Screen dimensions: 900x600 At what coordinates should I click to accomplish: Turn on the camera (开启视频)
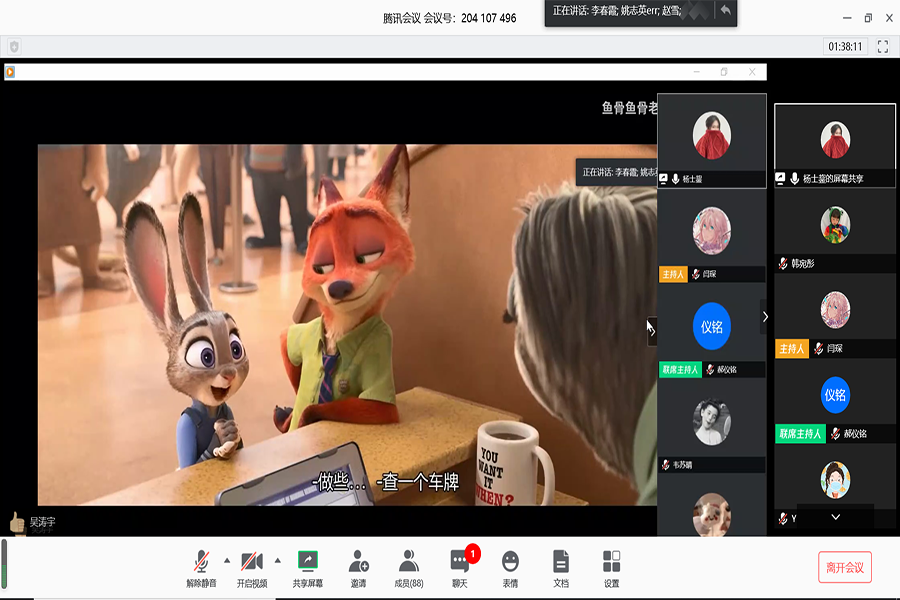[x=252, y=568]
